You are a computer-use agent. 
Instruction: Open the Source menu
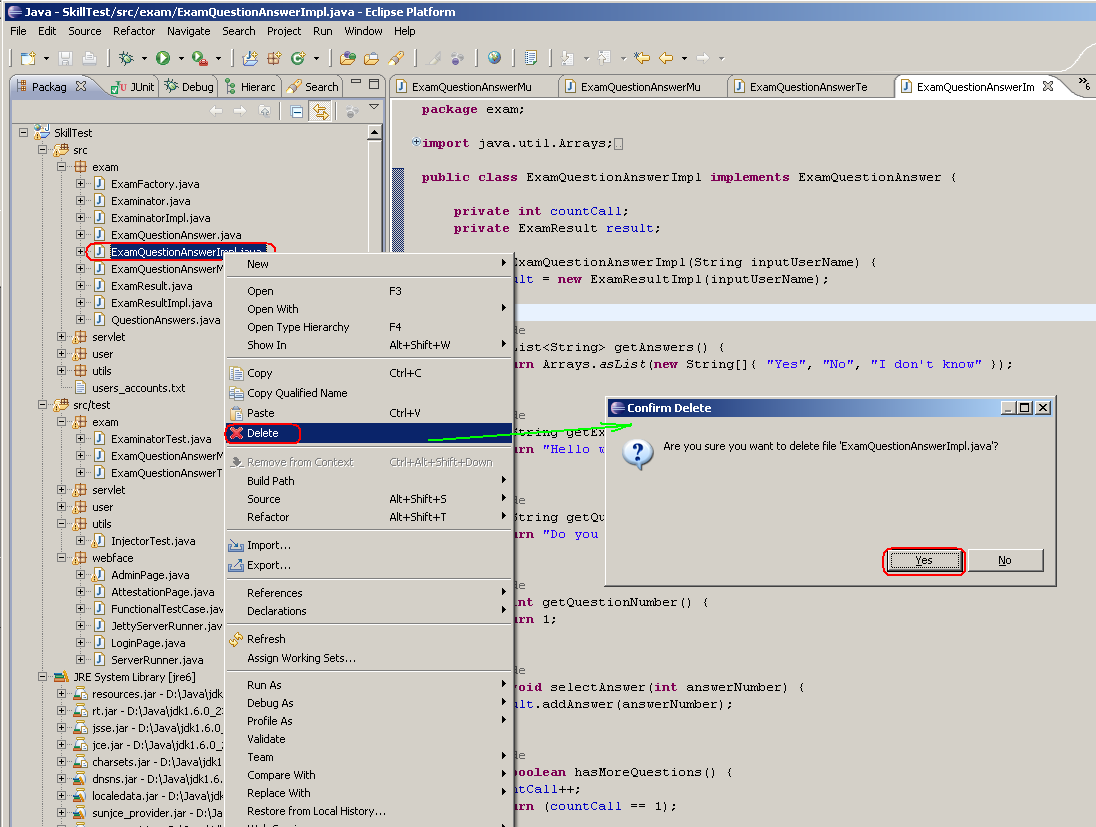(x=84, y=31)
